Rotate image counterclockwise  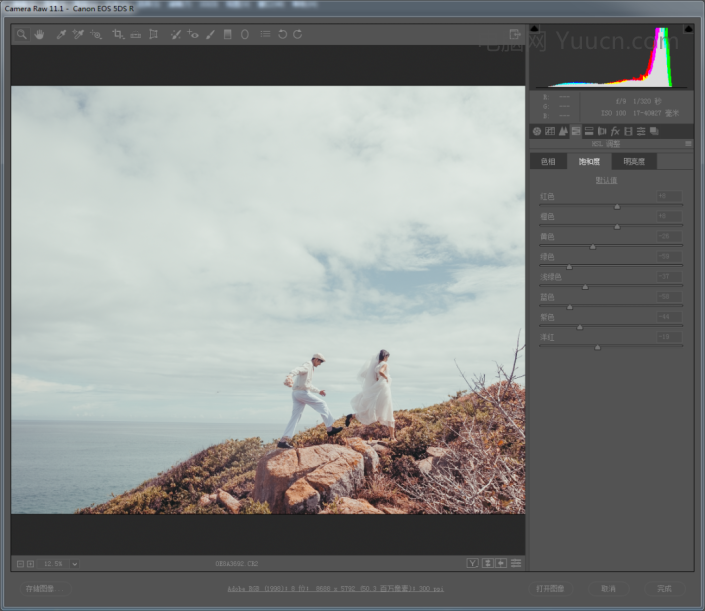point(282,34)
